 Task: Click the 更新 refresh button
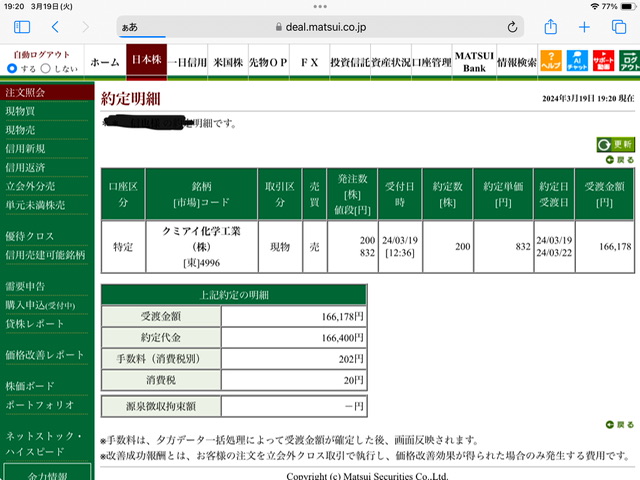coord(616,144)
